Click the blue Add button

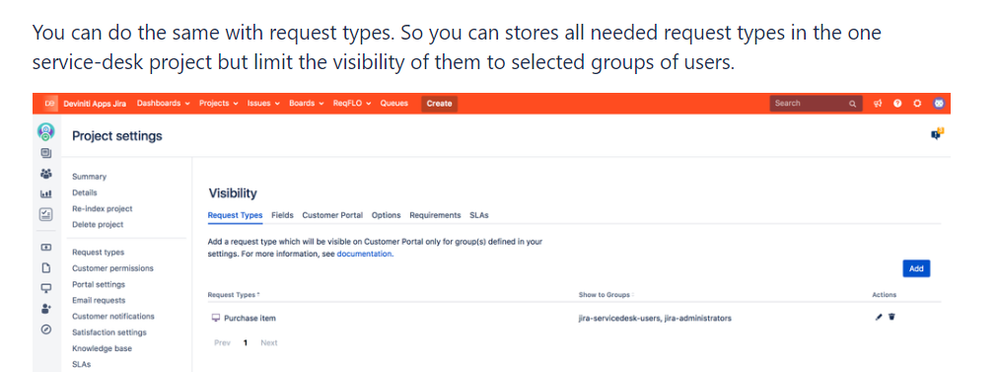(916, 269)
